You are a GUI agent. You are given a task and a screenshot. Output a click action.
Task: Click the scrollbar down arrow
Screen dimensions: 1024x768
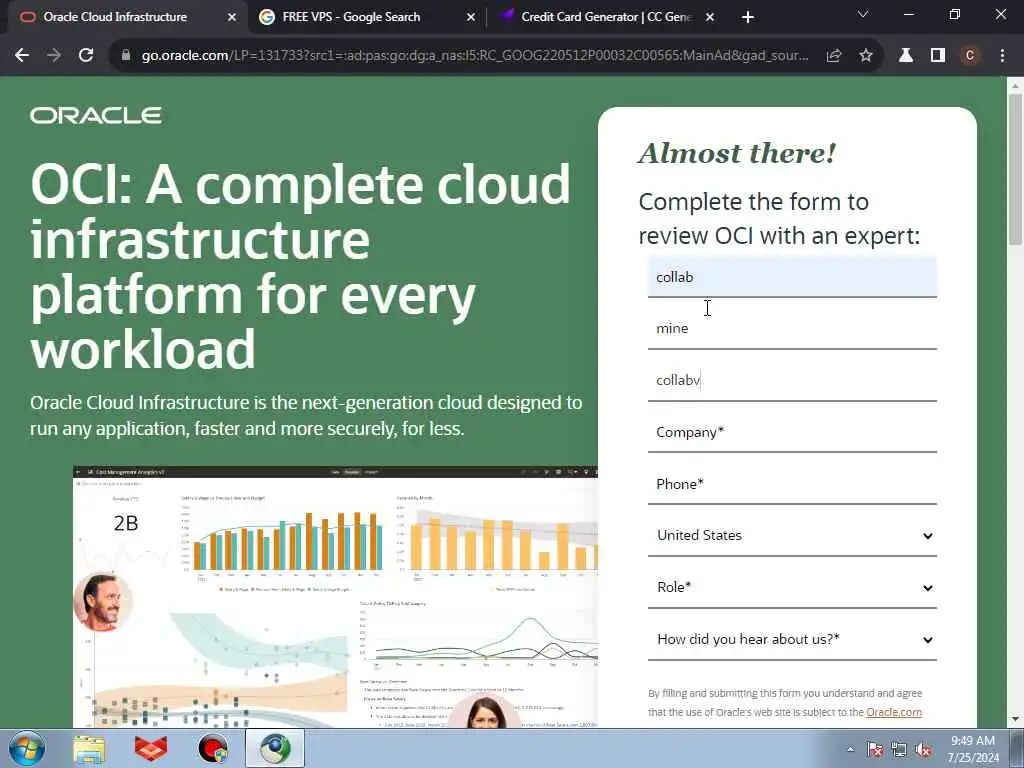[x=1015, y=720]
